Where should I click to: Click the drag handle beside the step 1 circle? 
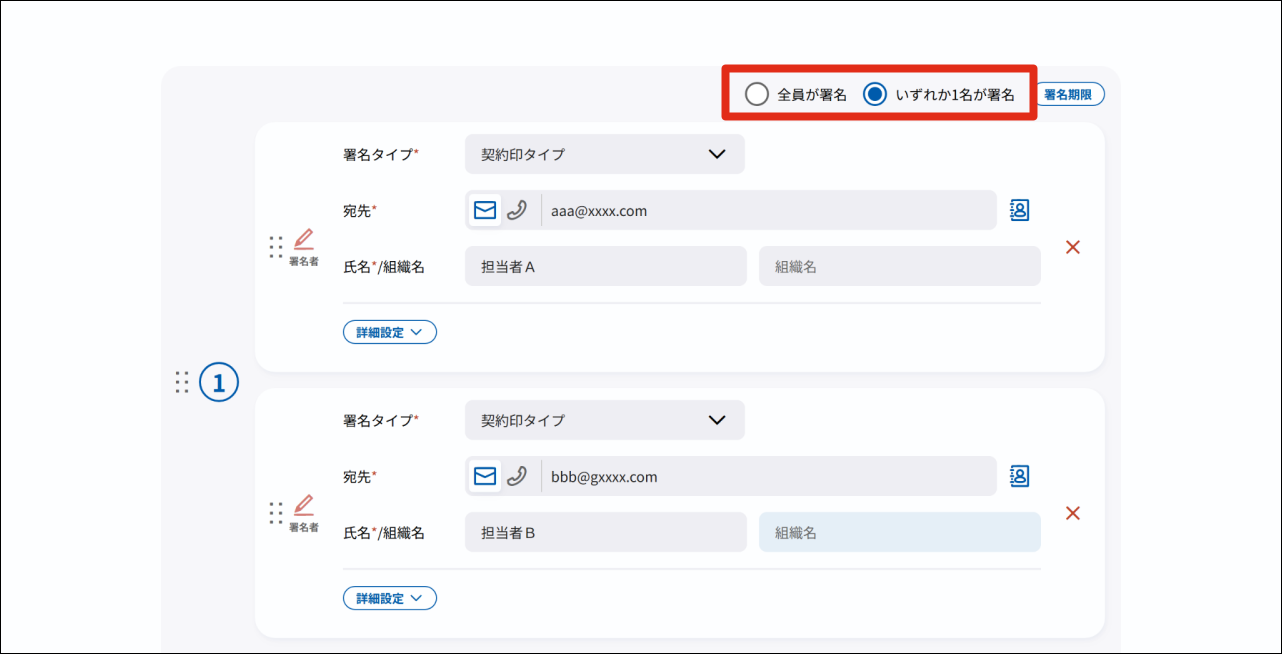182,382
